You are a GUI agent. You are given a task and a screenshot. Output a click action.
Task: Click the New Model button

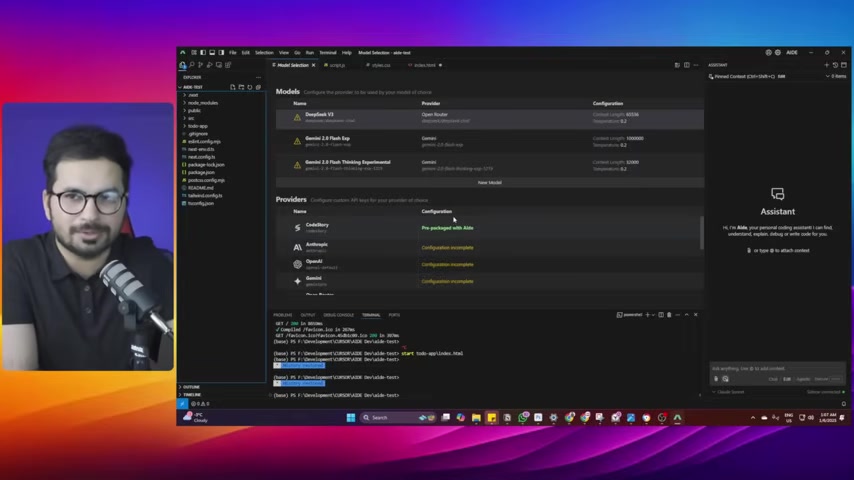[490, 183]
